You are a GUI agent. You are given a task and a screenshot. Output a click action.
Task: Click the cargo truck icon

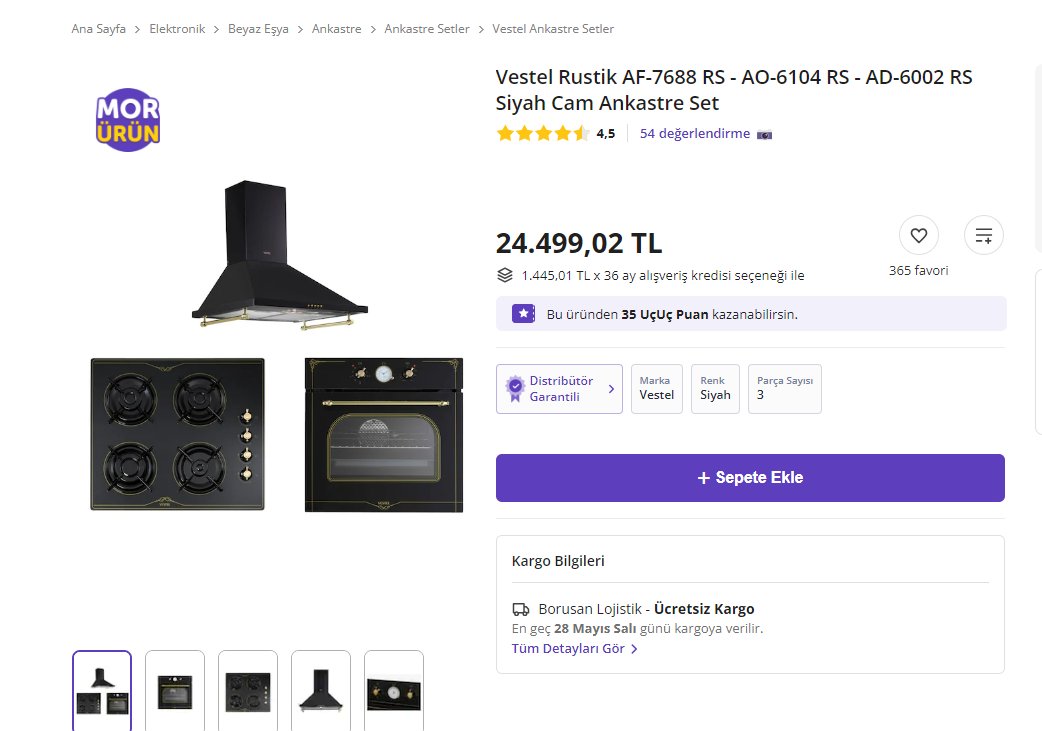coord(520,609)
